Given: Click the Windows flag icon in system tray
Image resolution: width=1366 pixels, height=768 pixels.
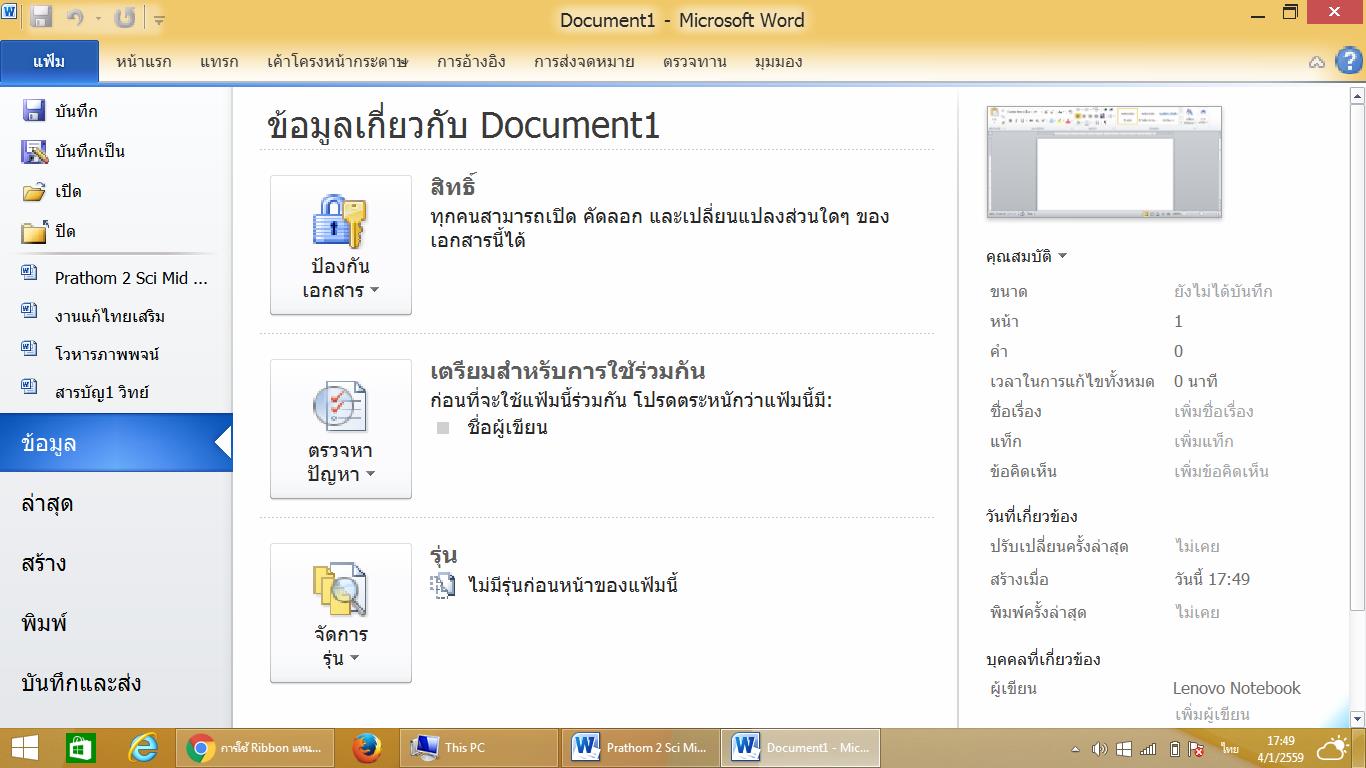Looking at the screenshot, I should coord(1124,748).
